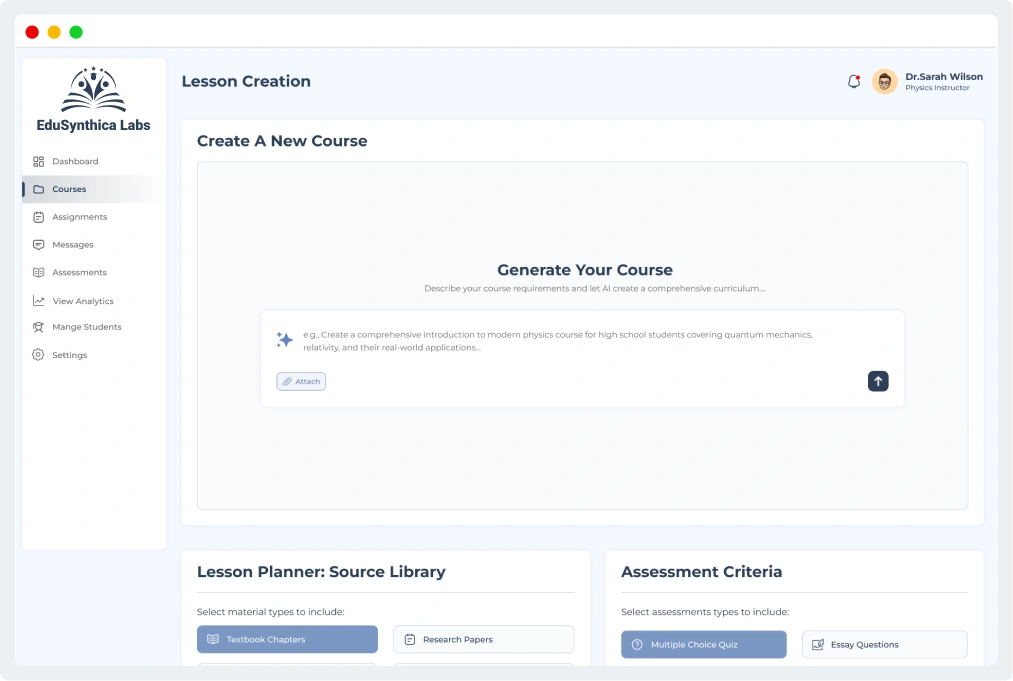Click the View Analytics chart icon
This screenshot has height=681, width=1013.
pyautogui.click(x=38, y=301)
